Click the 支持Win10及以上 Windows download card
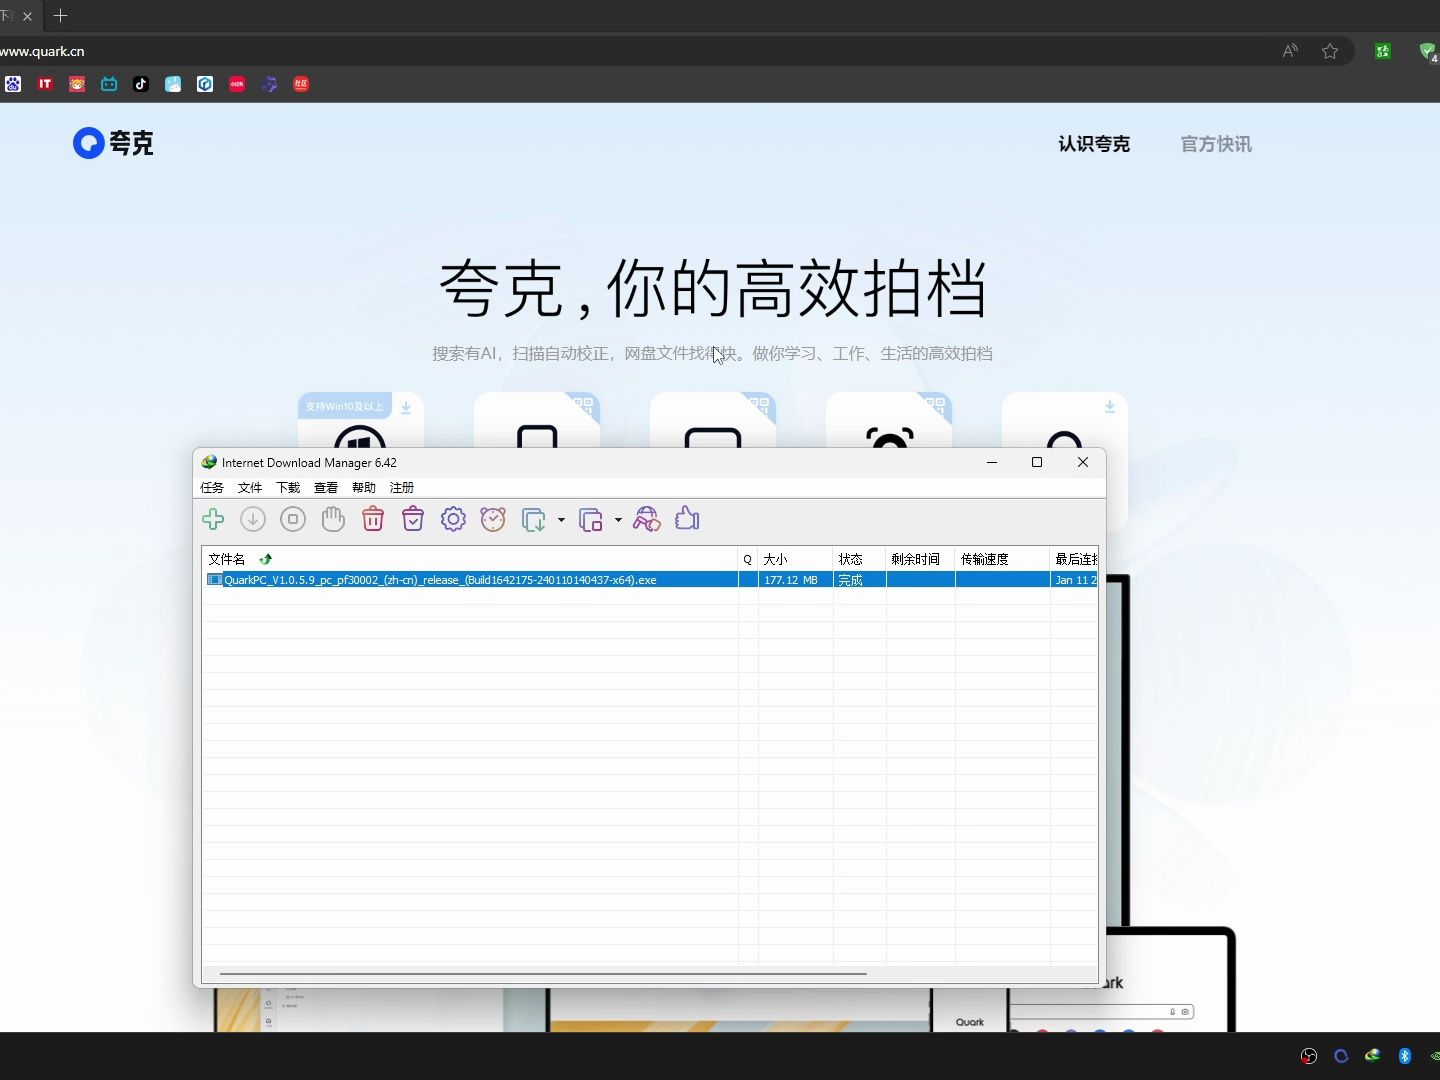Viewport: 1440px width, 1080px height. 361,420
